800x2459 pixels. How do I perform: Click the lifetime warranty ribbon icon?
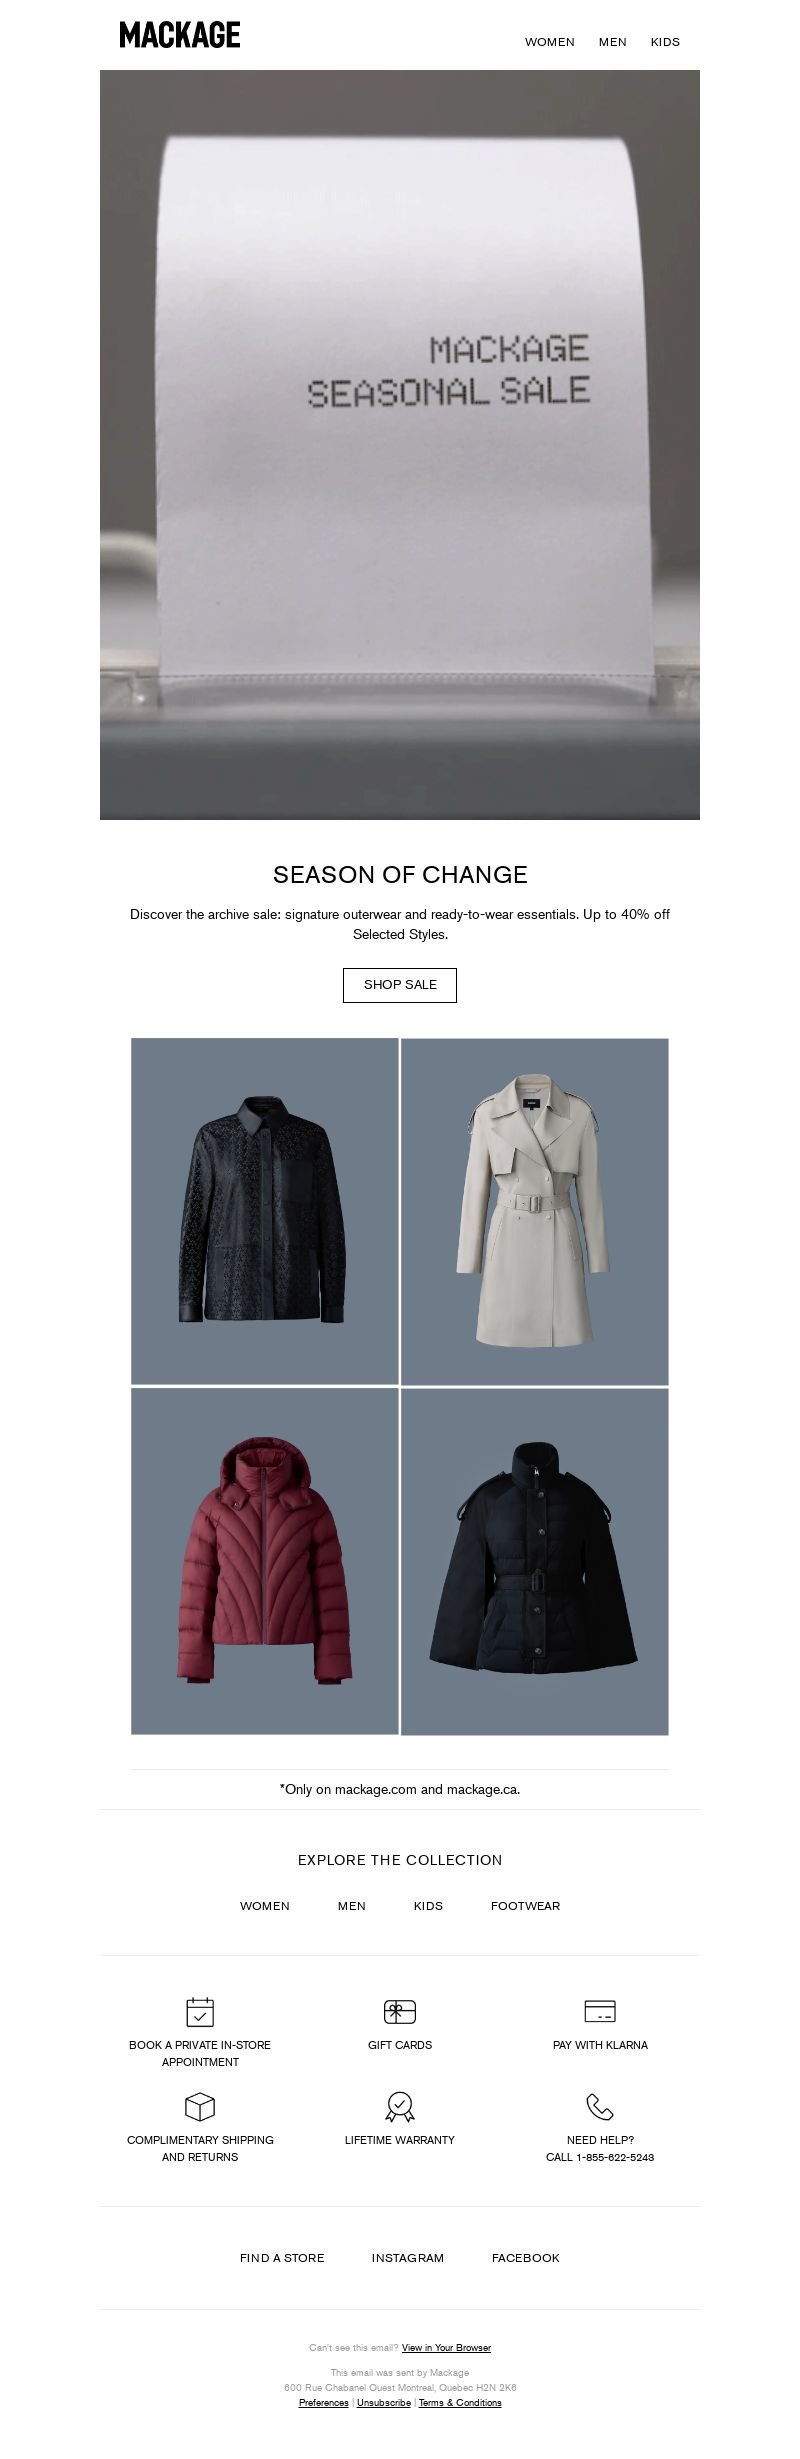pos(400,2106)
